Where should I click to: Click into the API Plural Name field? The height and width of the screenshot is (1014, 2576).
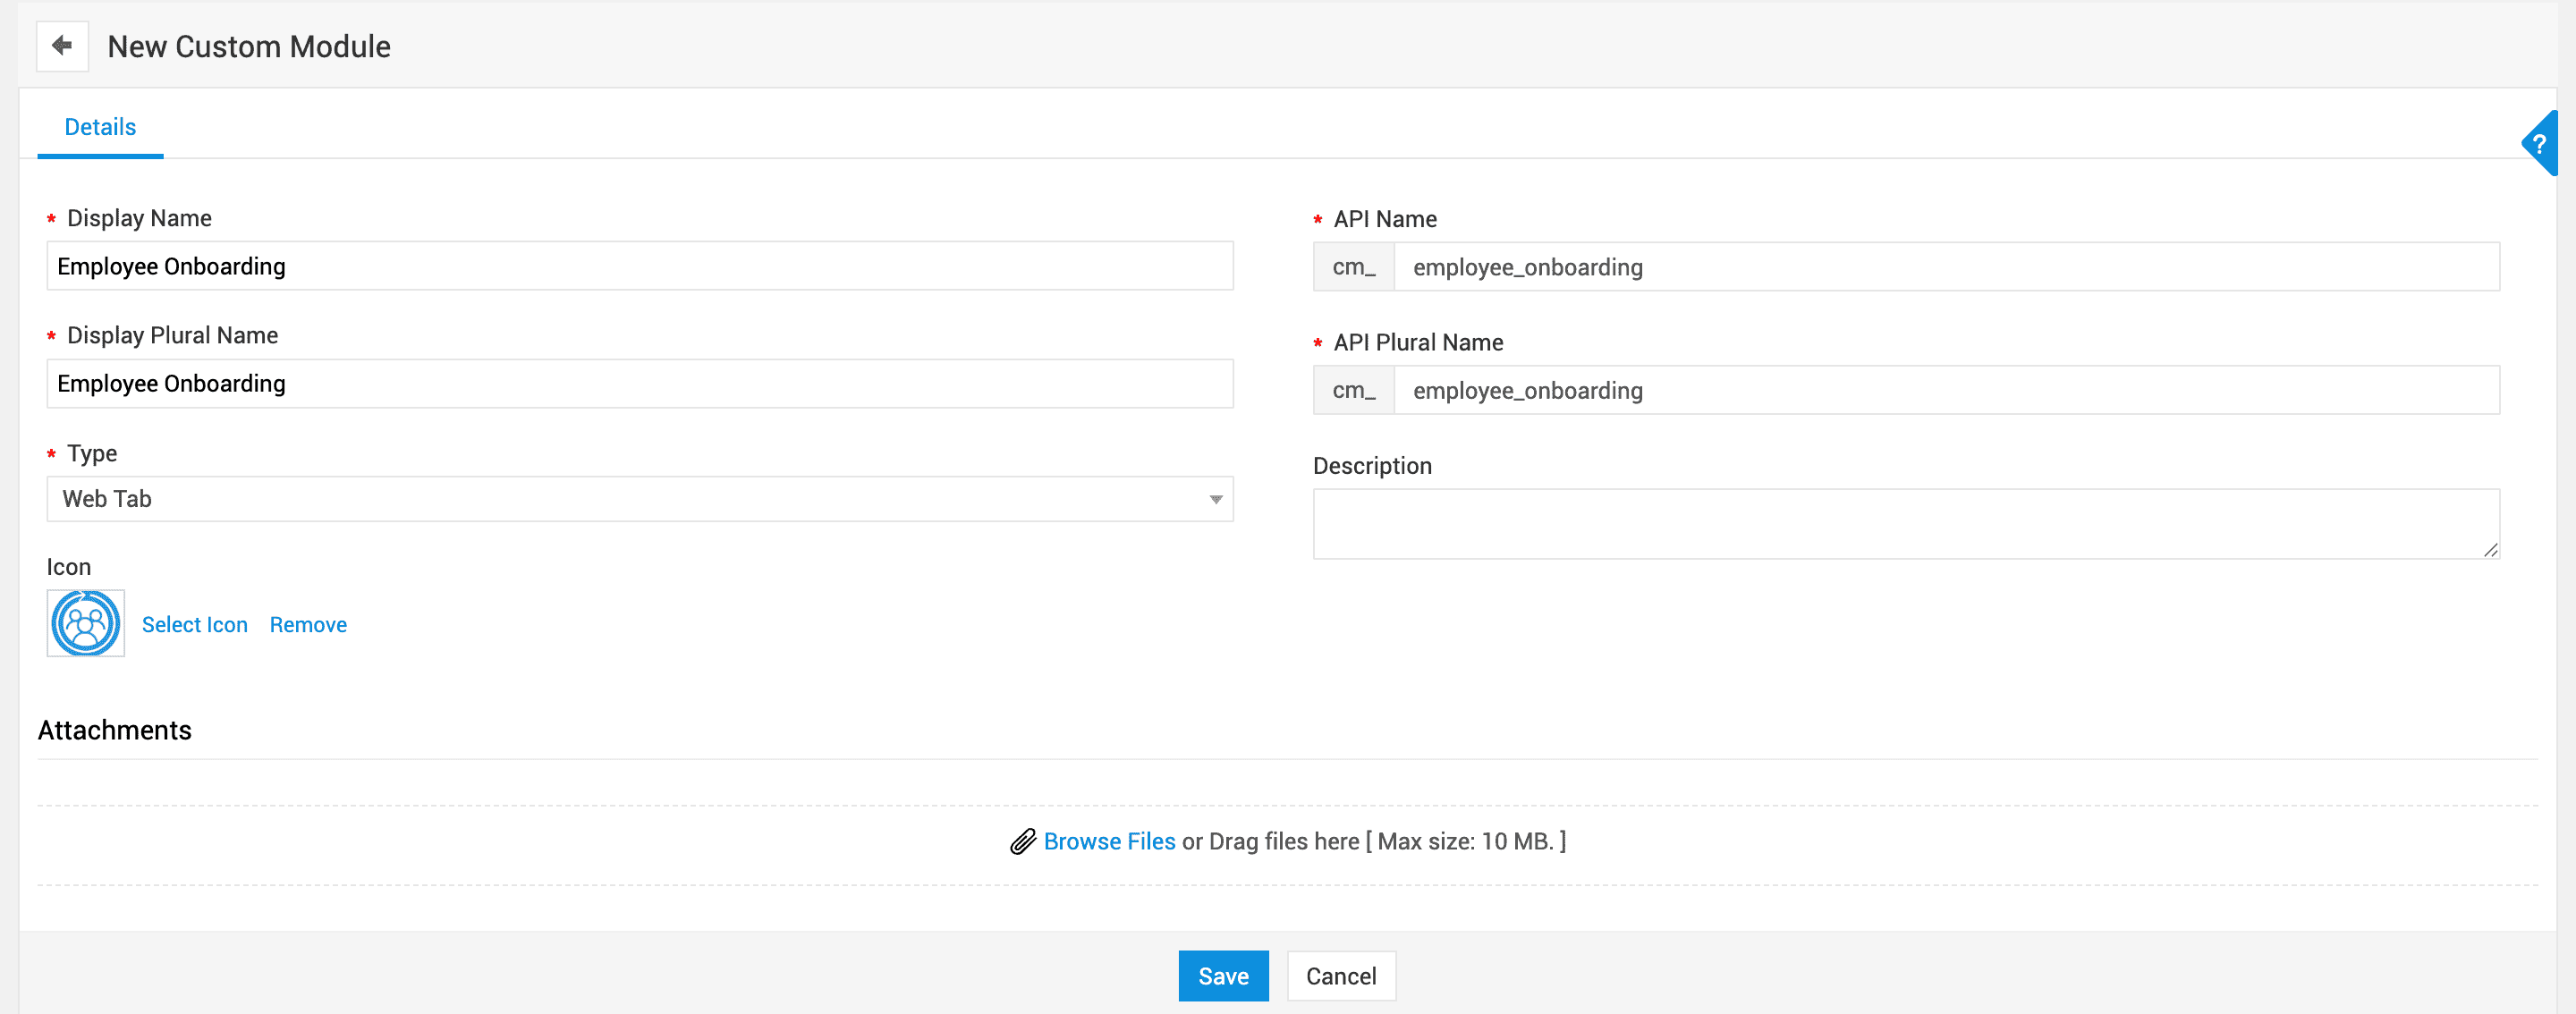click(x=1945, y=391)
